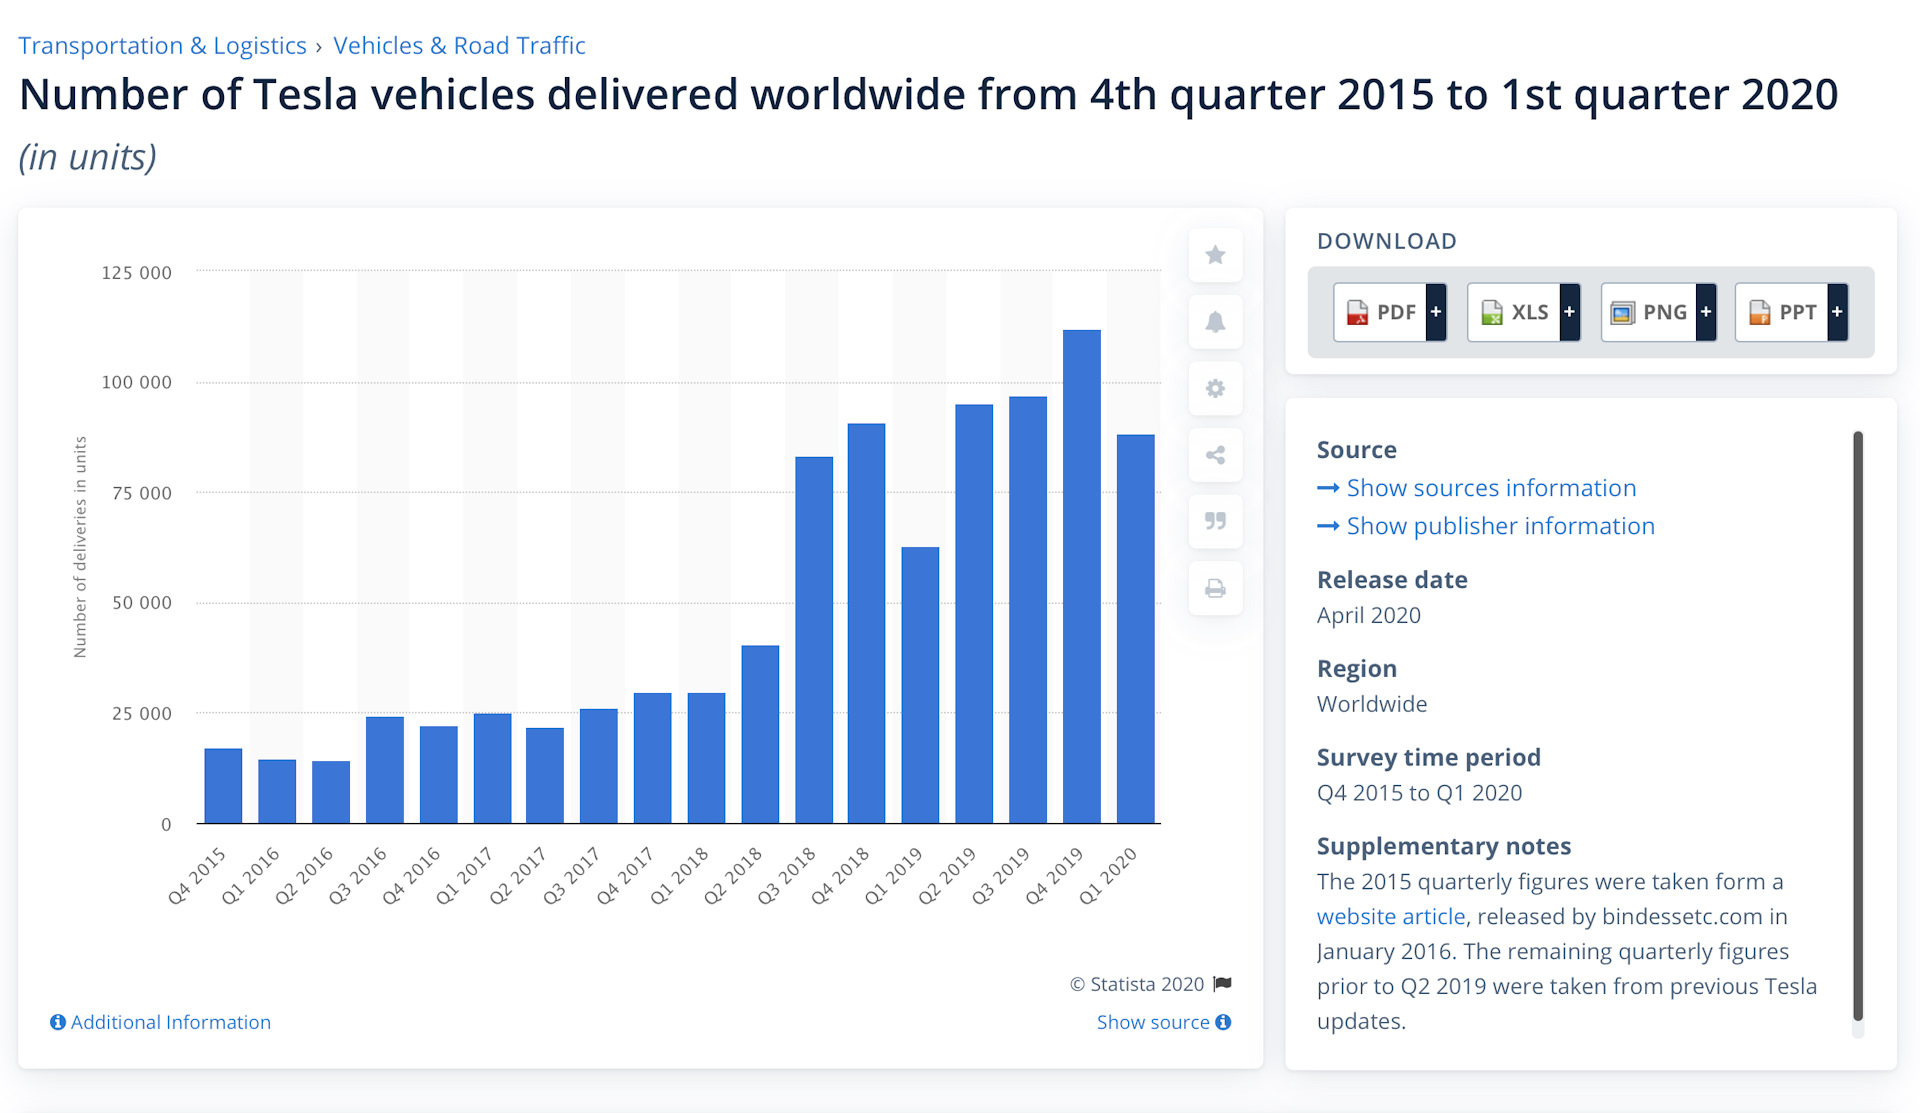
Task: Click the source panel scrollbar
Action: coord(1857,725)
